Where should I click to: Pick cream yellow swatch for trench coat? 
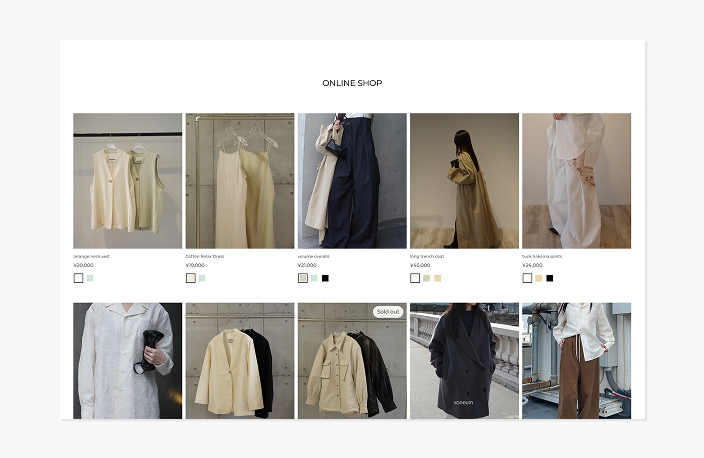point(437,278)
